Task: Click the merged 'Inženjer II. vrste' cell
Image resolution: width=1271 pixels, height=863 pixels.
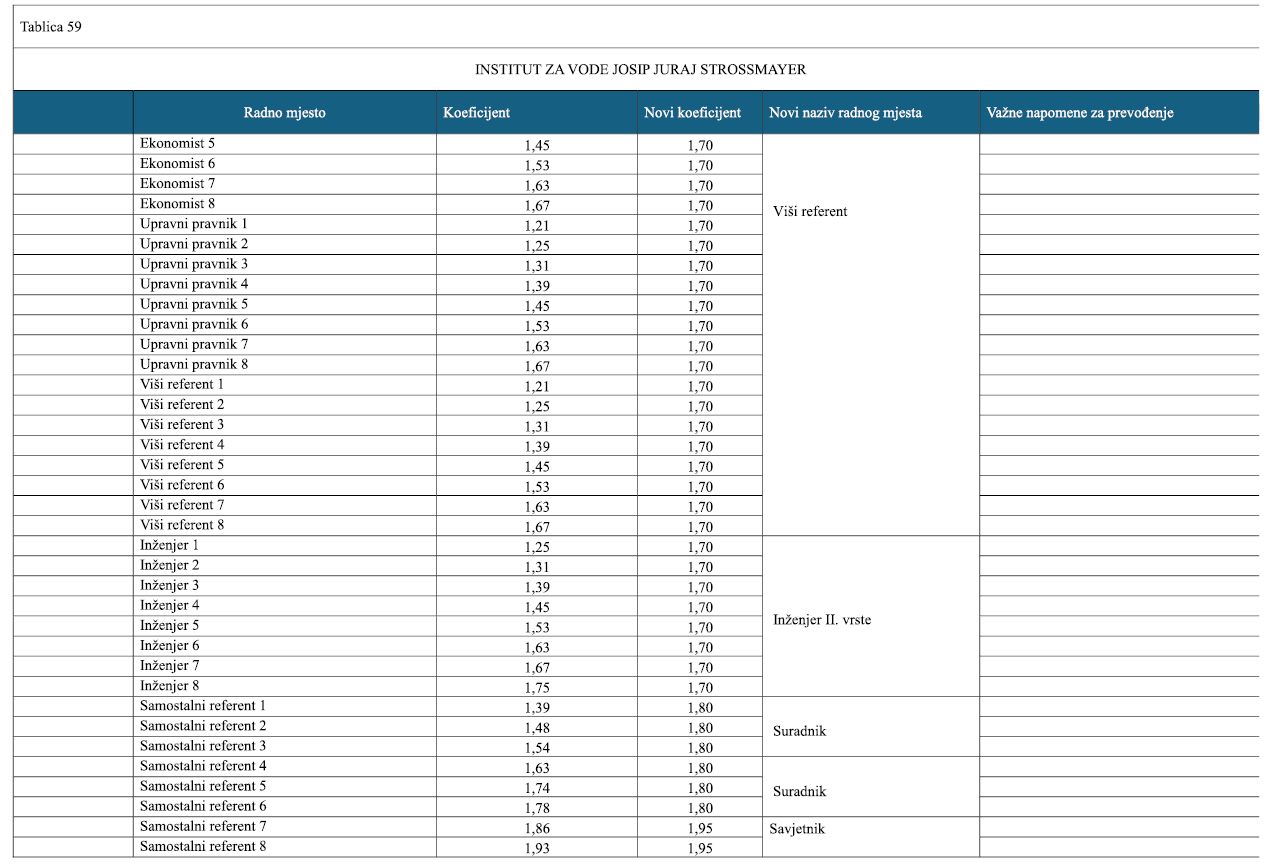Action: click(x=822, y=620)
